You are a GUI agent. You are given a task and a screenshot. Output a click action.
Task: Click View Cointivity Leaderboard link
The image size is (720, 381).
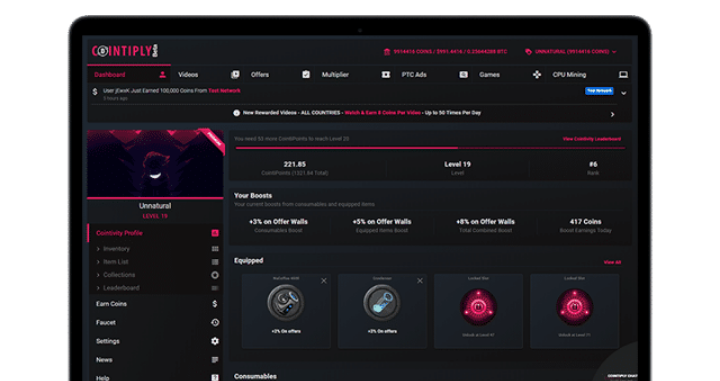pyautogui.click(x=591, y=139)
